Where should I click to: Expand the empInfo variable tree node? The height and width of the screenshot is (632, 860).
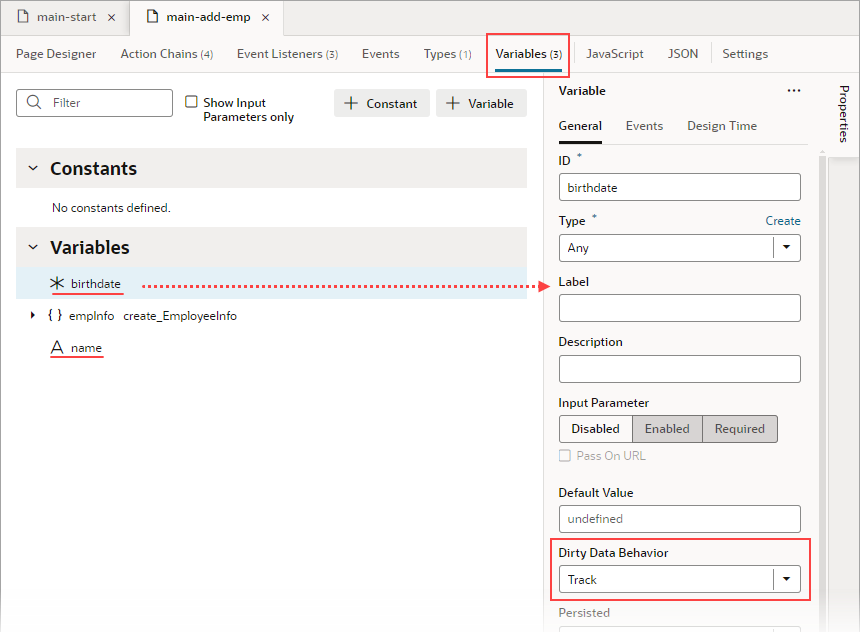point(32,314)
